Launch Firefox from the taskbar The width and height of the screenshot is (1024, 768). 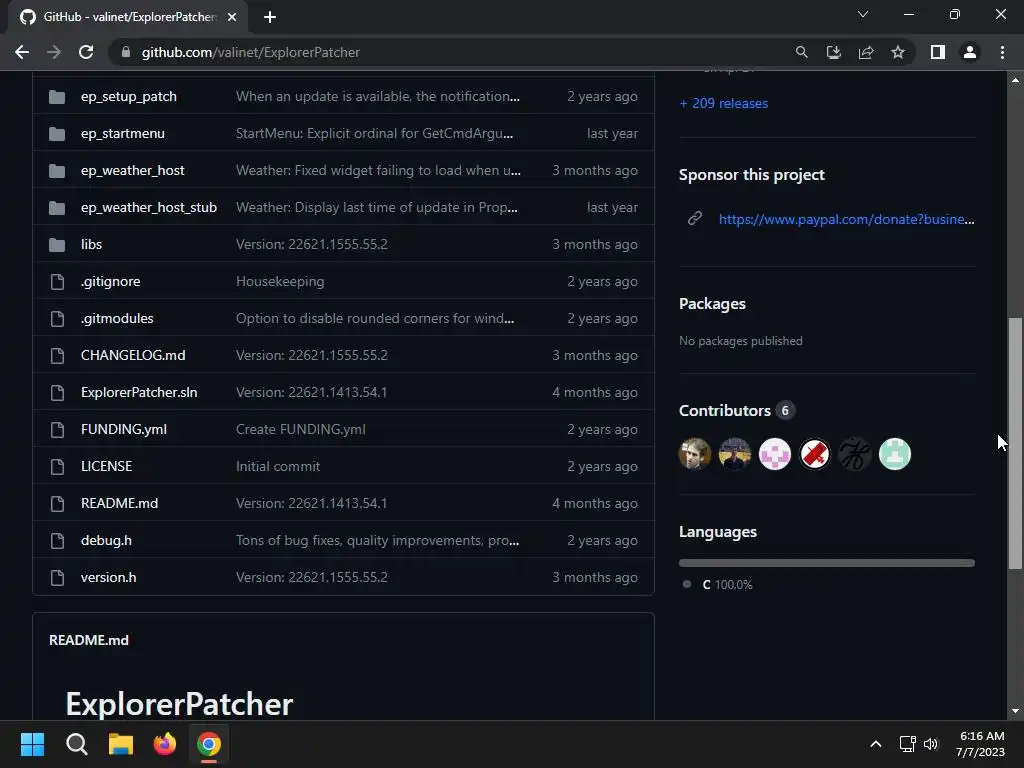[x=165, y=744]
